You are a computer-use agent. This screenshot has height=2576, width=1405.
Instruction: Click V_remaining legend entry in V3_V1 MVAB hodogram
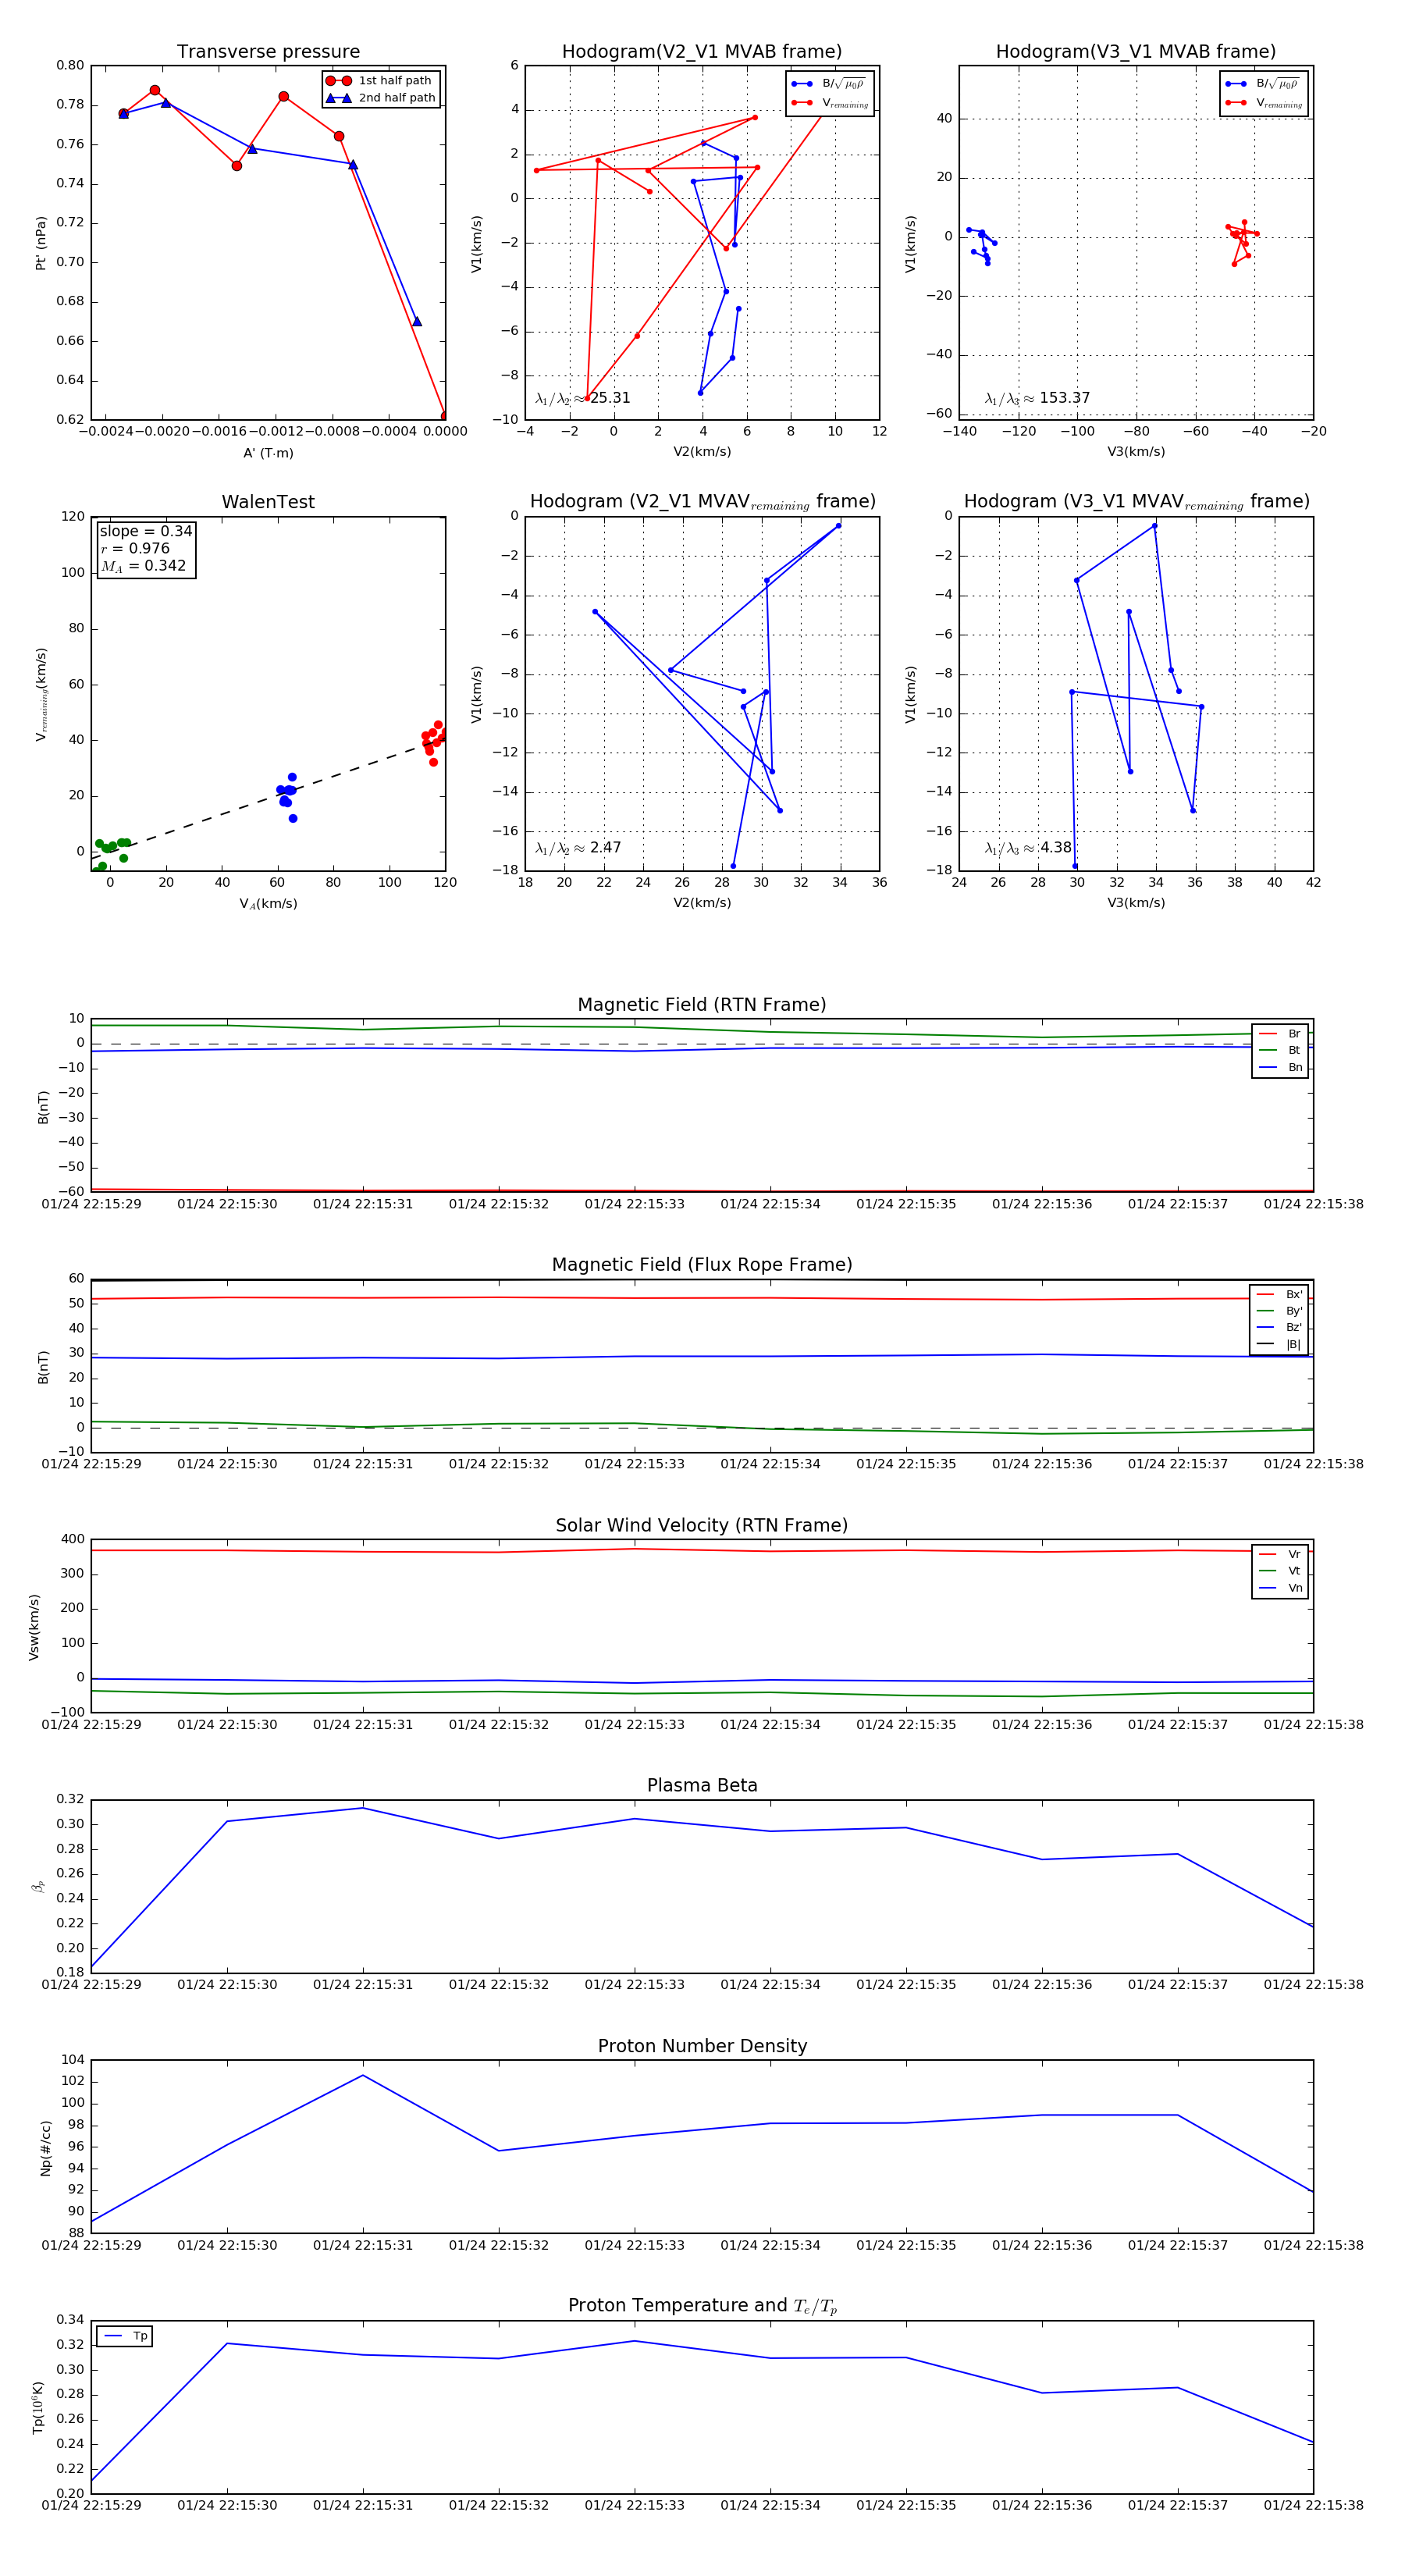(1264, 103)
